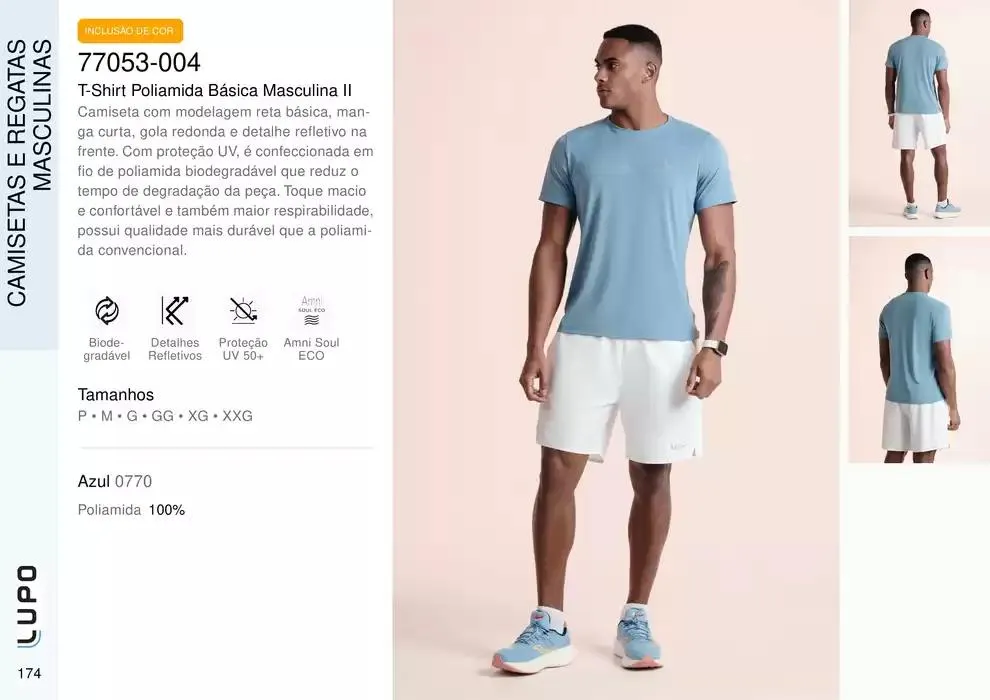Click the Amni Soul ECO logo icon
This screenshot has height=700, width=990.
311,311
